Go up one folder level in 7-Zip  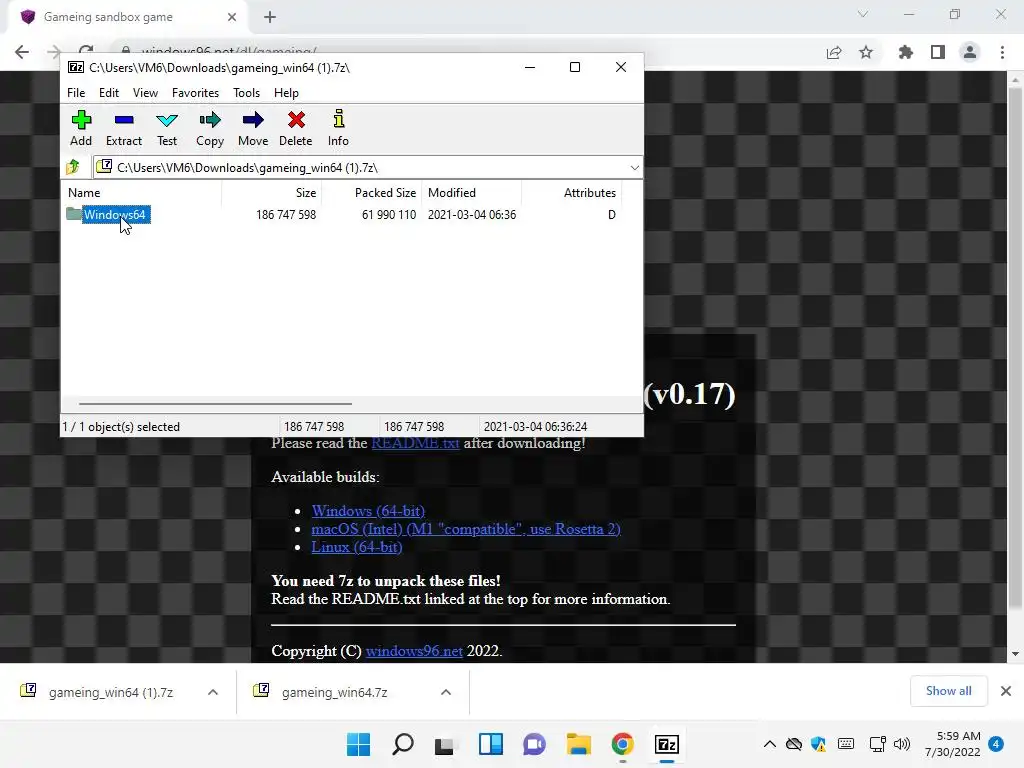pos(73,167)
